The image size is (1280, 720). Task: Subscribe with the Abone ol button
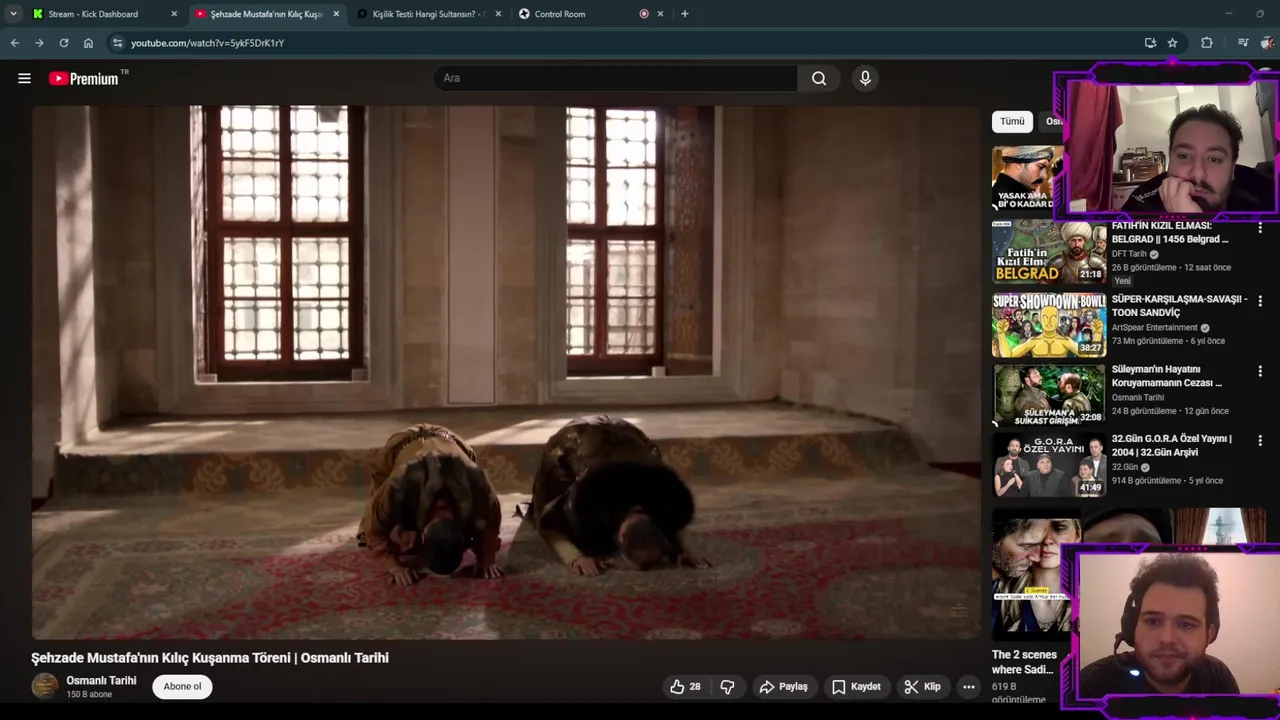click(182, 686)
